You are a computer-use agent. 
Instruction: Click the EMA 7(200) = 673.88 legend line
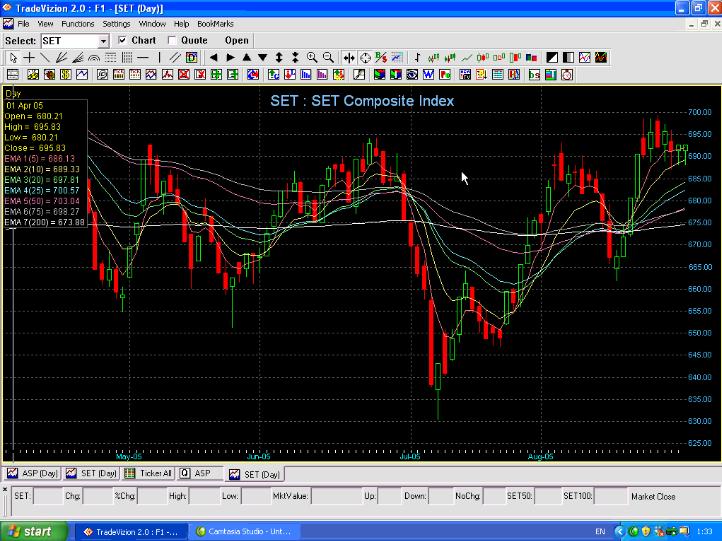coord(44,222)
